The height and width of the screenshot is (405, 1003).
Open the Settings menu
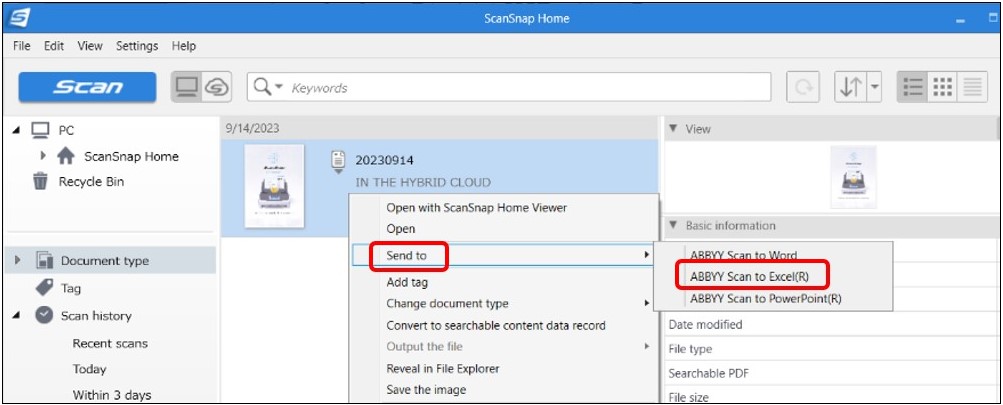tap(137, 46)
